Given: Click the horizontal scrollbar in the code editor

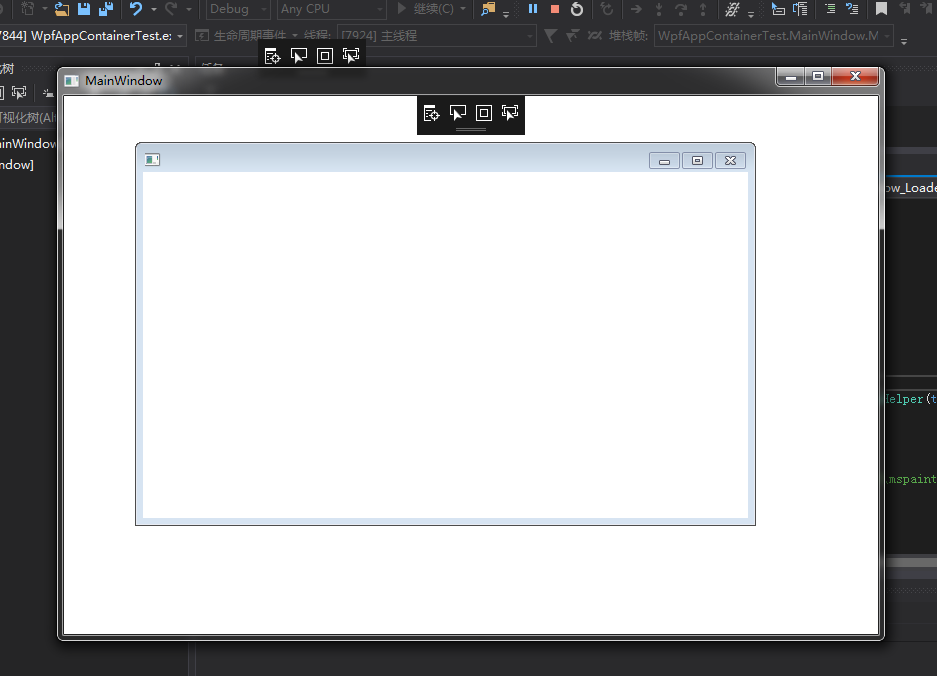Looking at the screenshot, I should pyautogui.click(x=911, y=562).
